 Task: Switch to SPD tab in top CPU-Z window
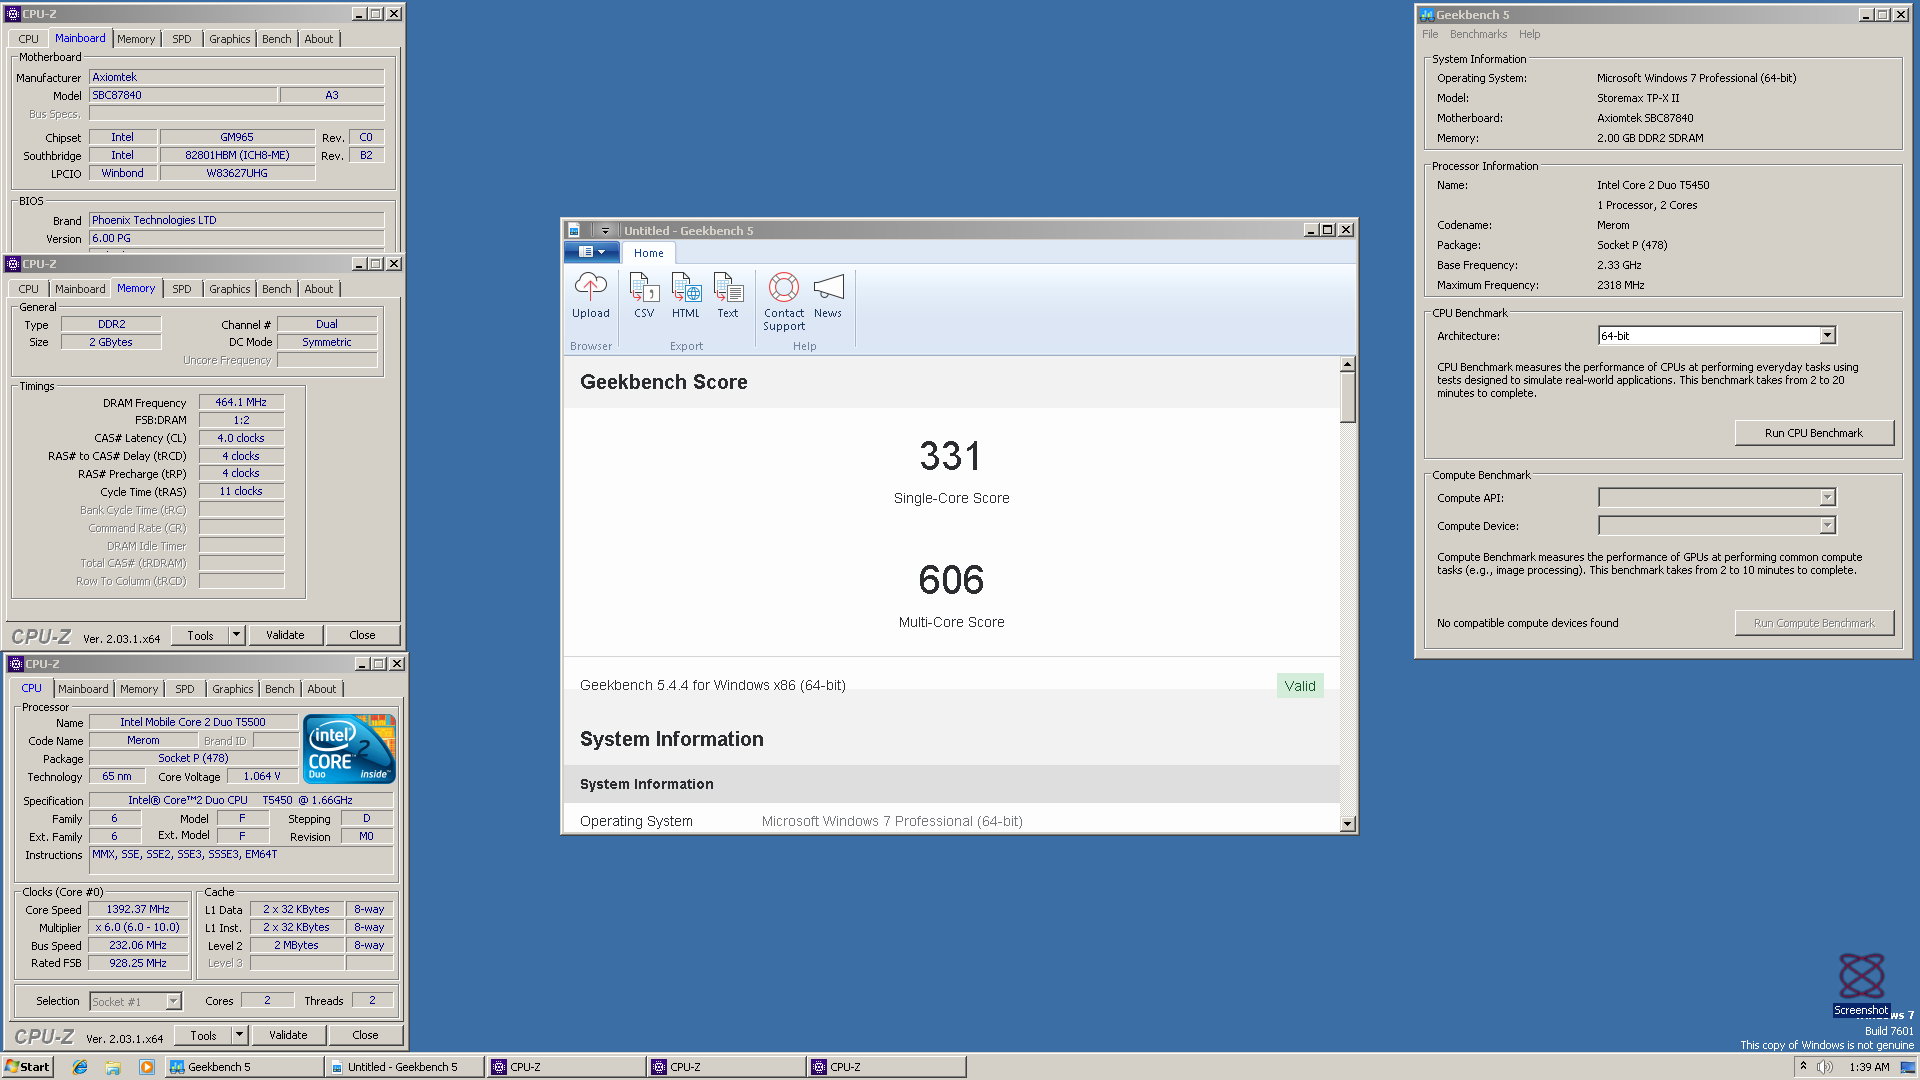click(181, 39)
